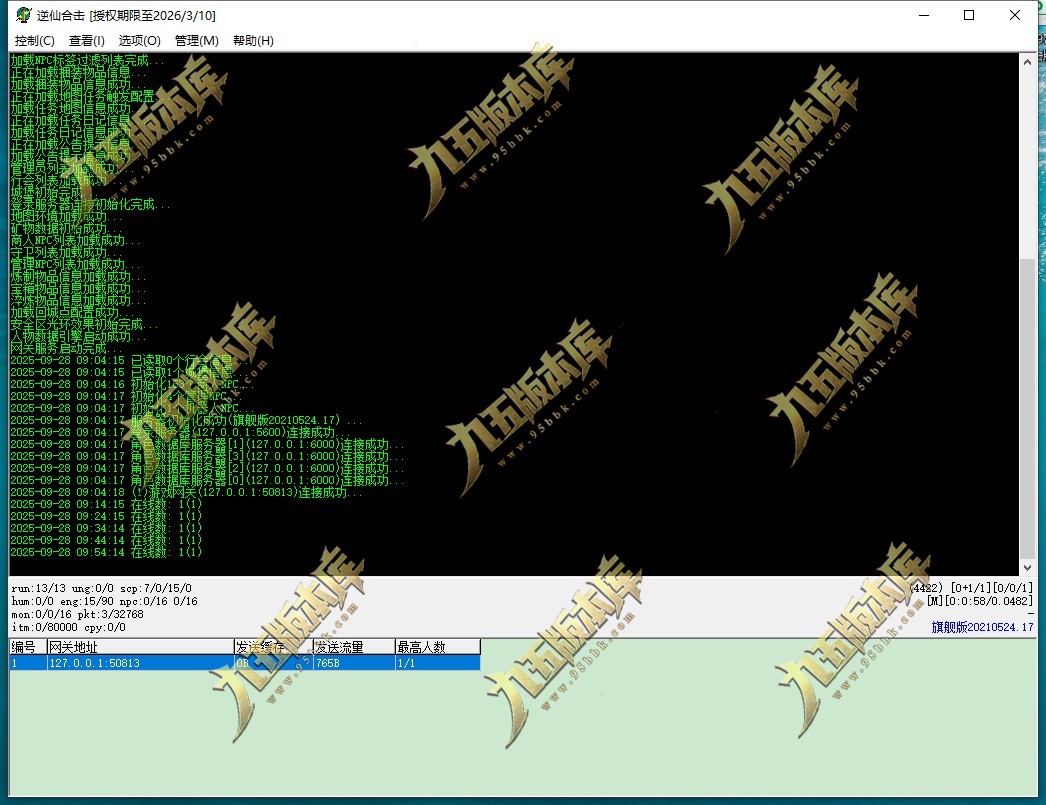This screenshot has width=1046, height=805.
Task: Click the mon:0/0/16 status text
Action: 41,614
